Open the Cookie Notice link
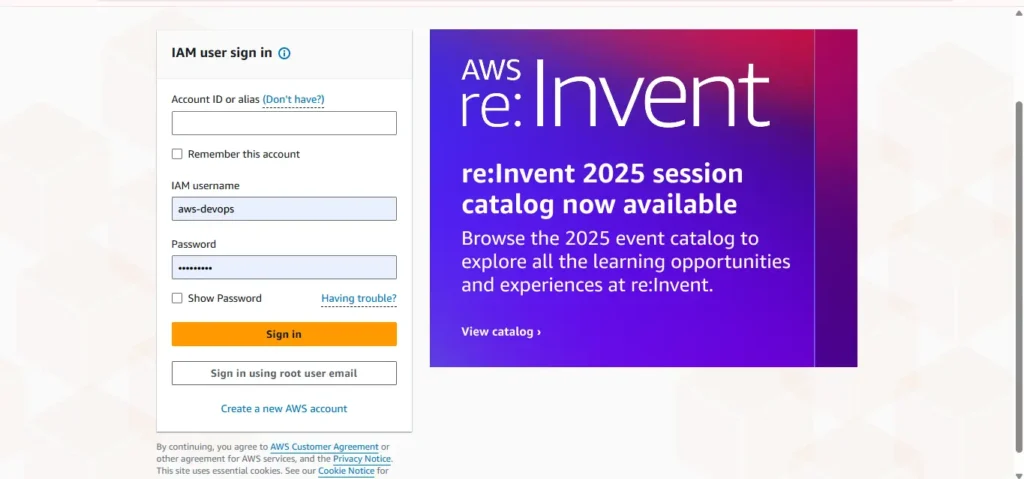 (x=346, y=471)
